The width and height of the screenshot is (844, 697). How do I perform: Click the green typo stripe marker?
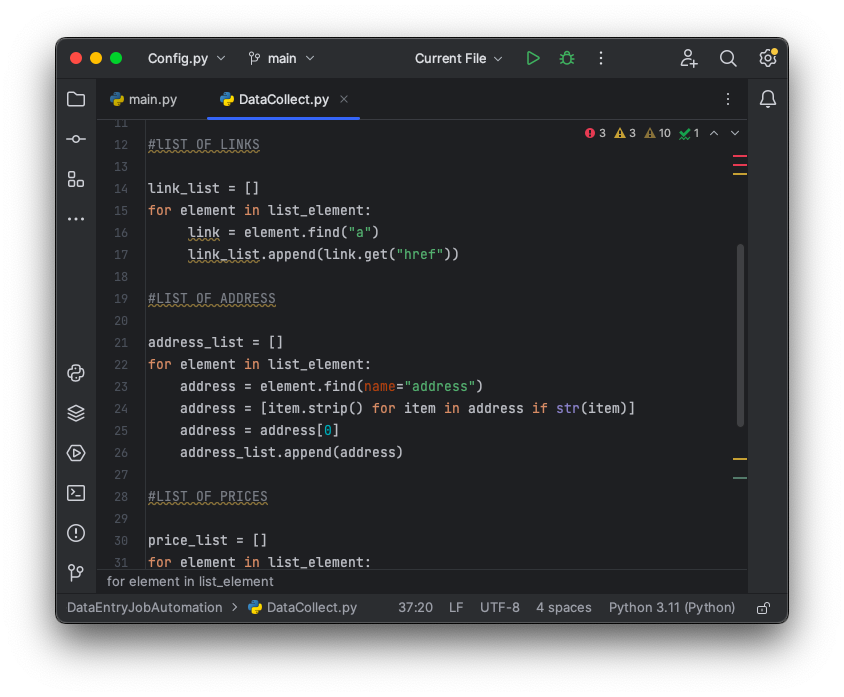[x=740, y=478]
